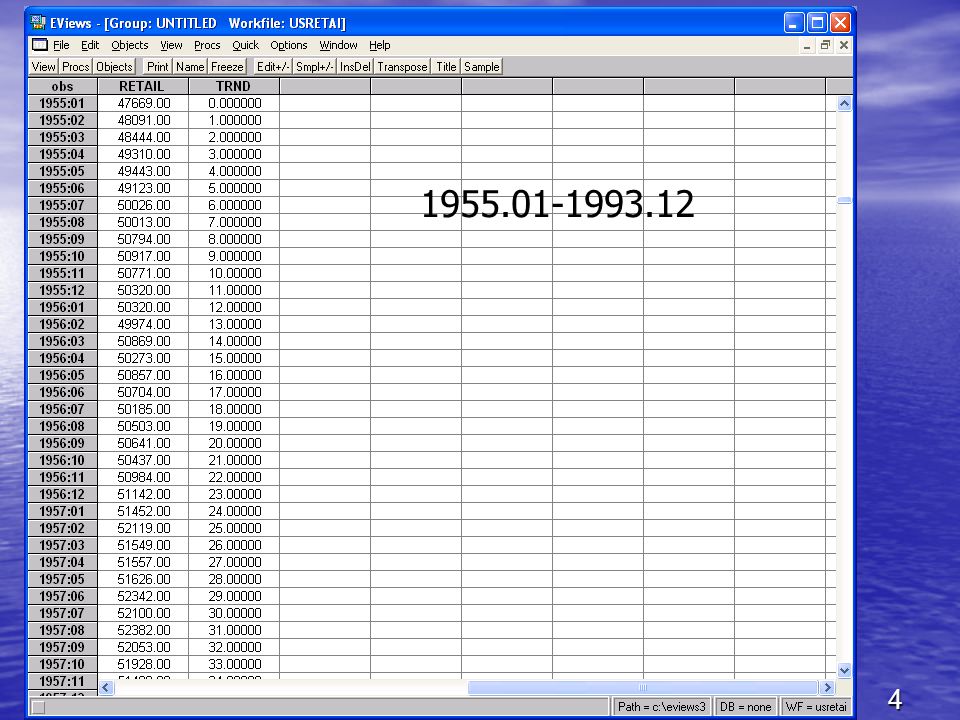Viewport: 960px width, 720px height.
Task: Select row header 1956:06
Action: click(x=62, y=392)
